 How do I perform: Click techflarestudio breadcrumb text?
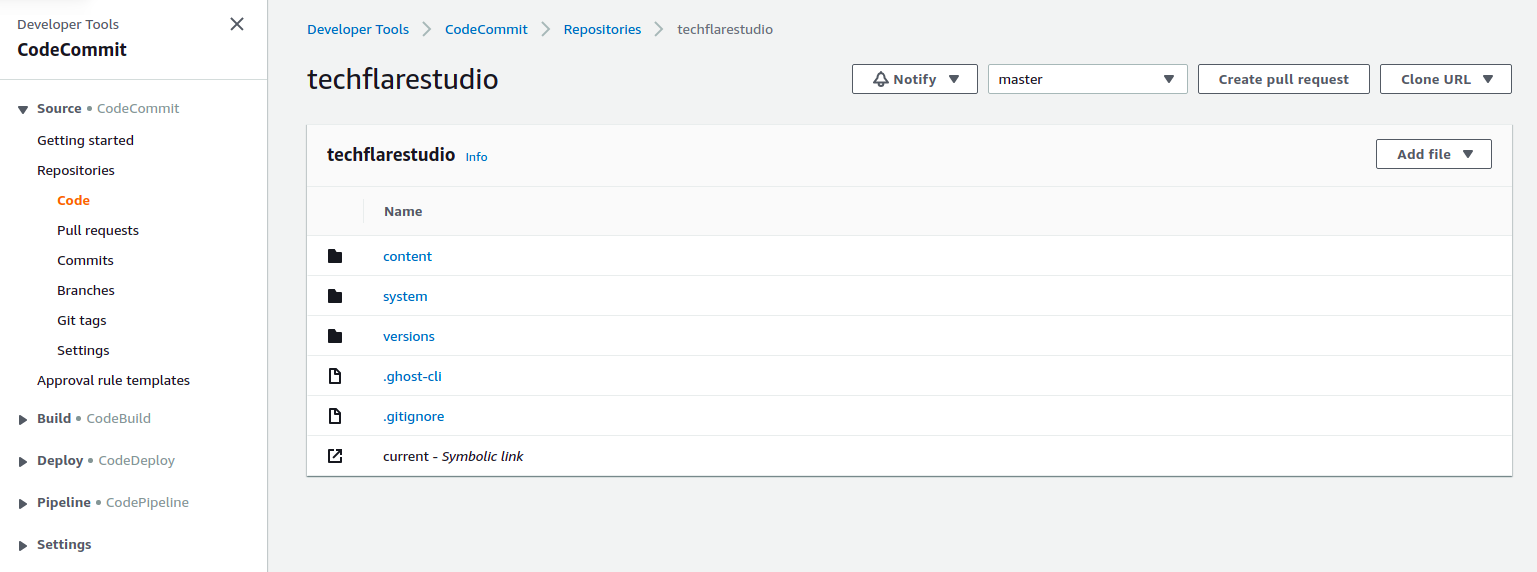[725, 29]
